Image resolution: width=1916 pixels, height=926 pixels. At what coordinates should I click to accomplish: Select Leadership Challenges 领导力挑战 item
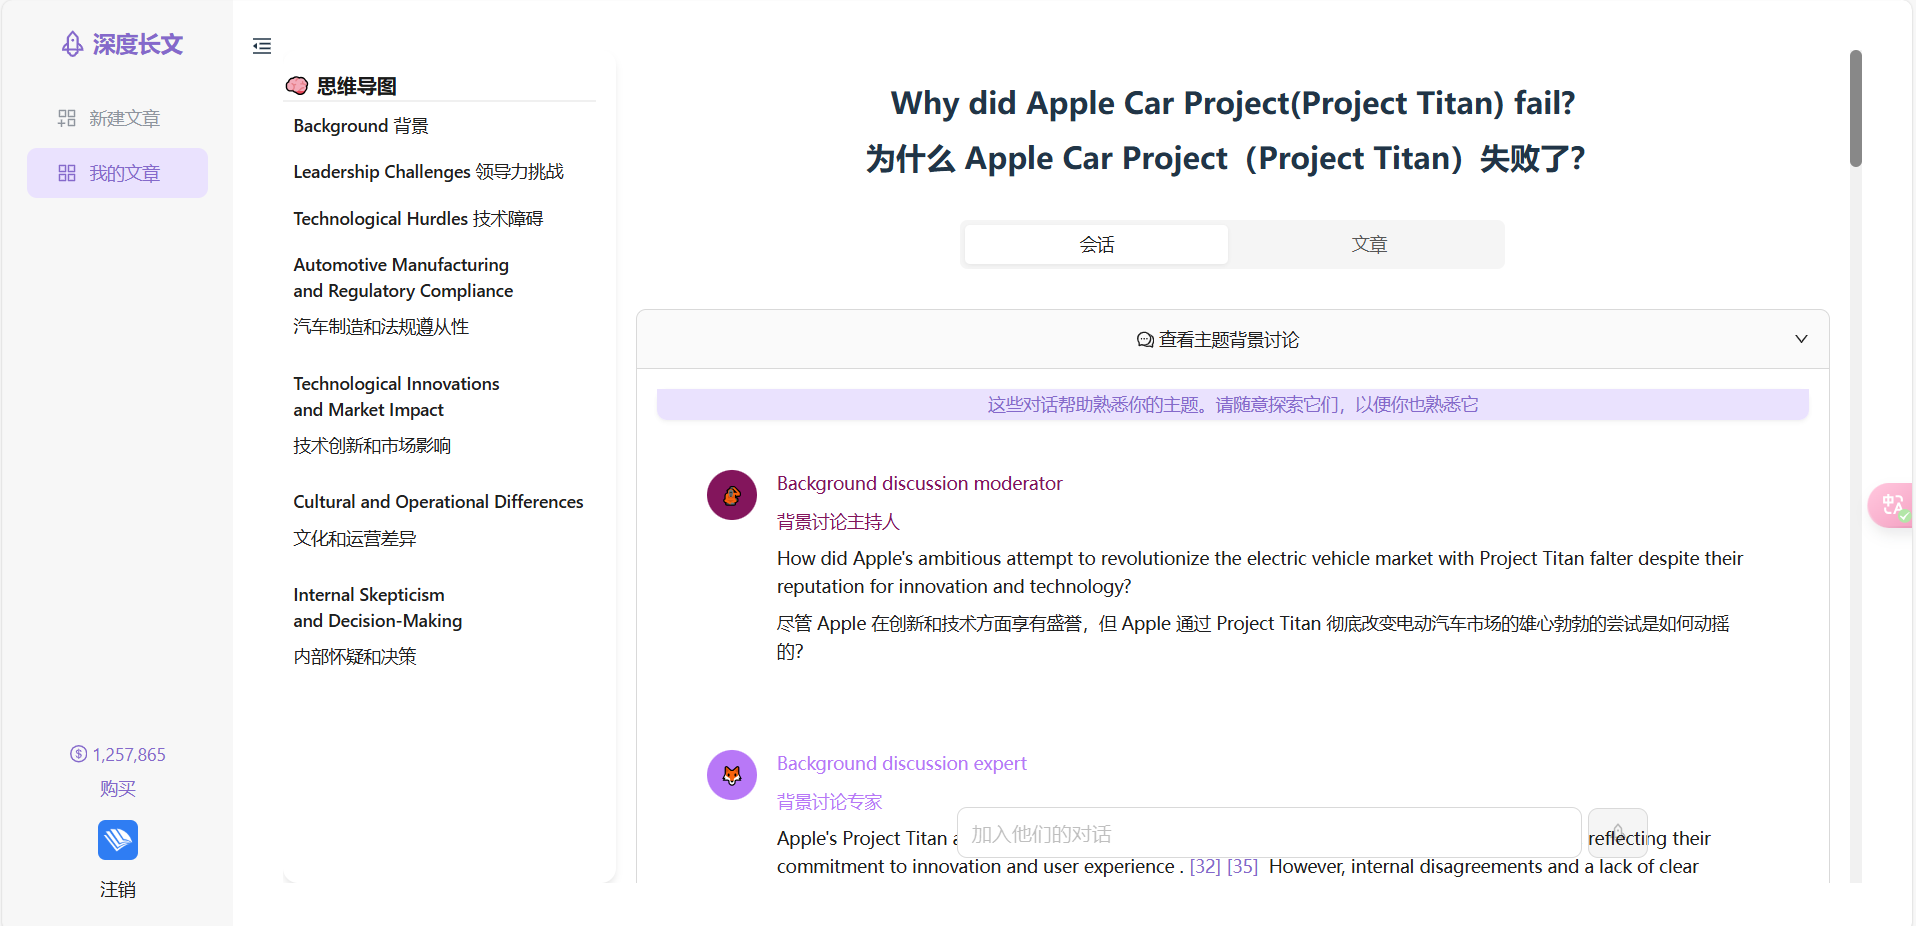pyautogui.click(x=428, y=172)
